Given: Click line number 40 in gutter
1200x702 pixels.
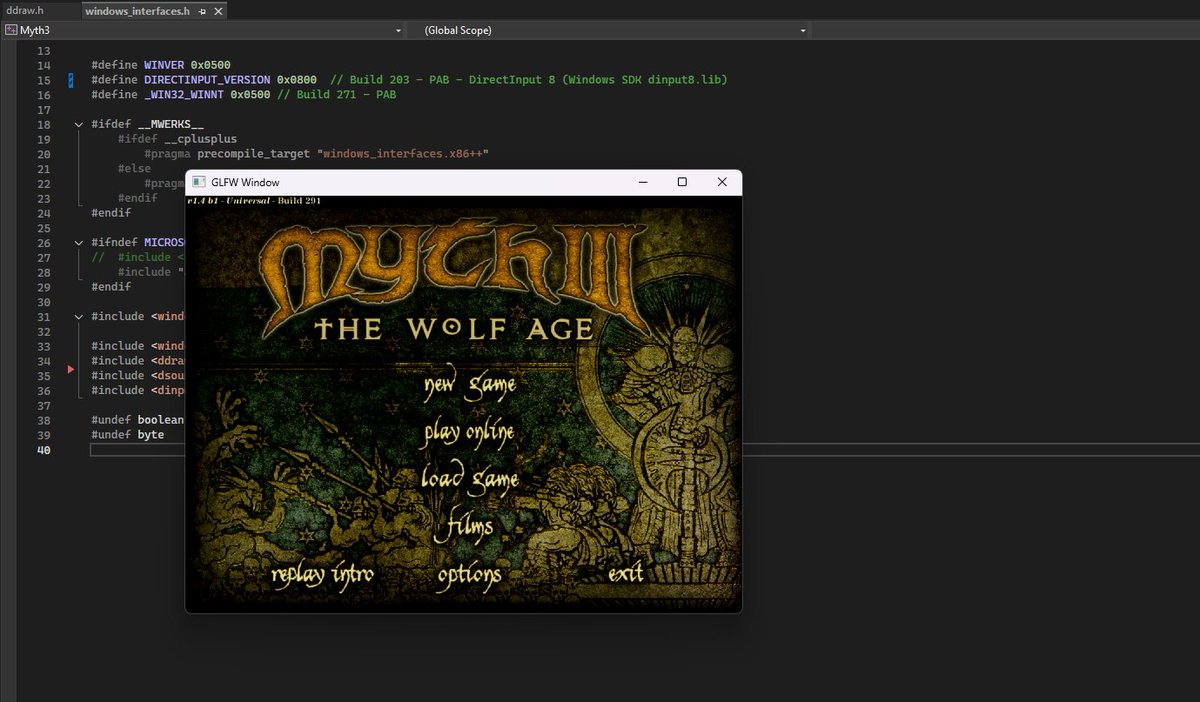Looking at the screenshot, I should coord(43,450).
